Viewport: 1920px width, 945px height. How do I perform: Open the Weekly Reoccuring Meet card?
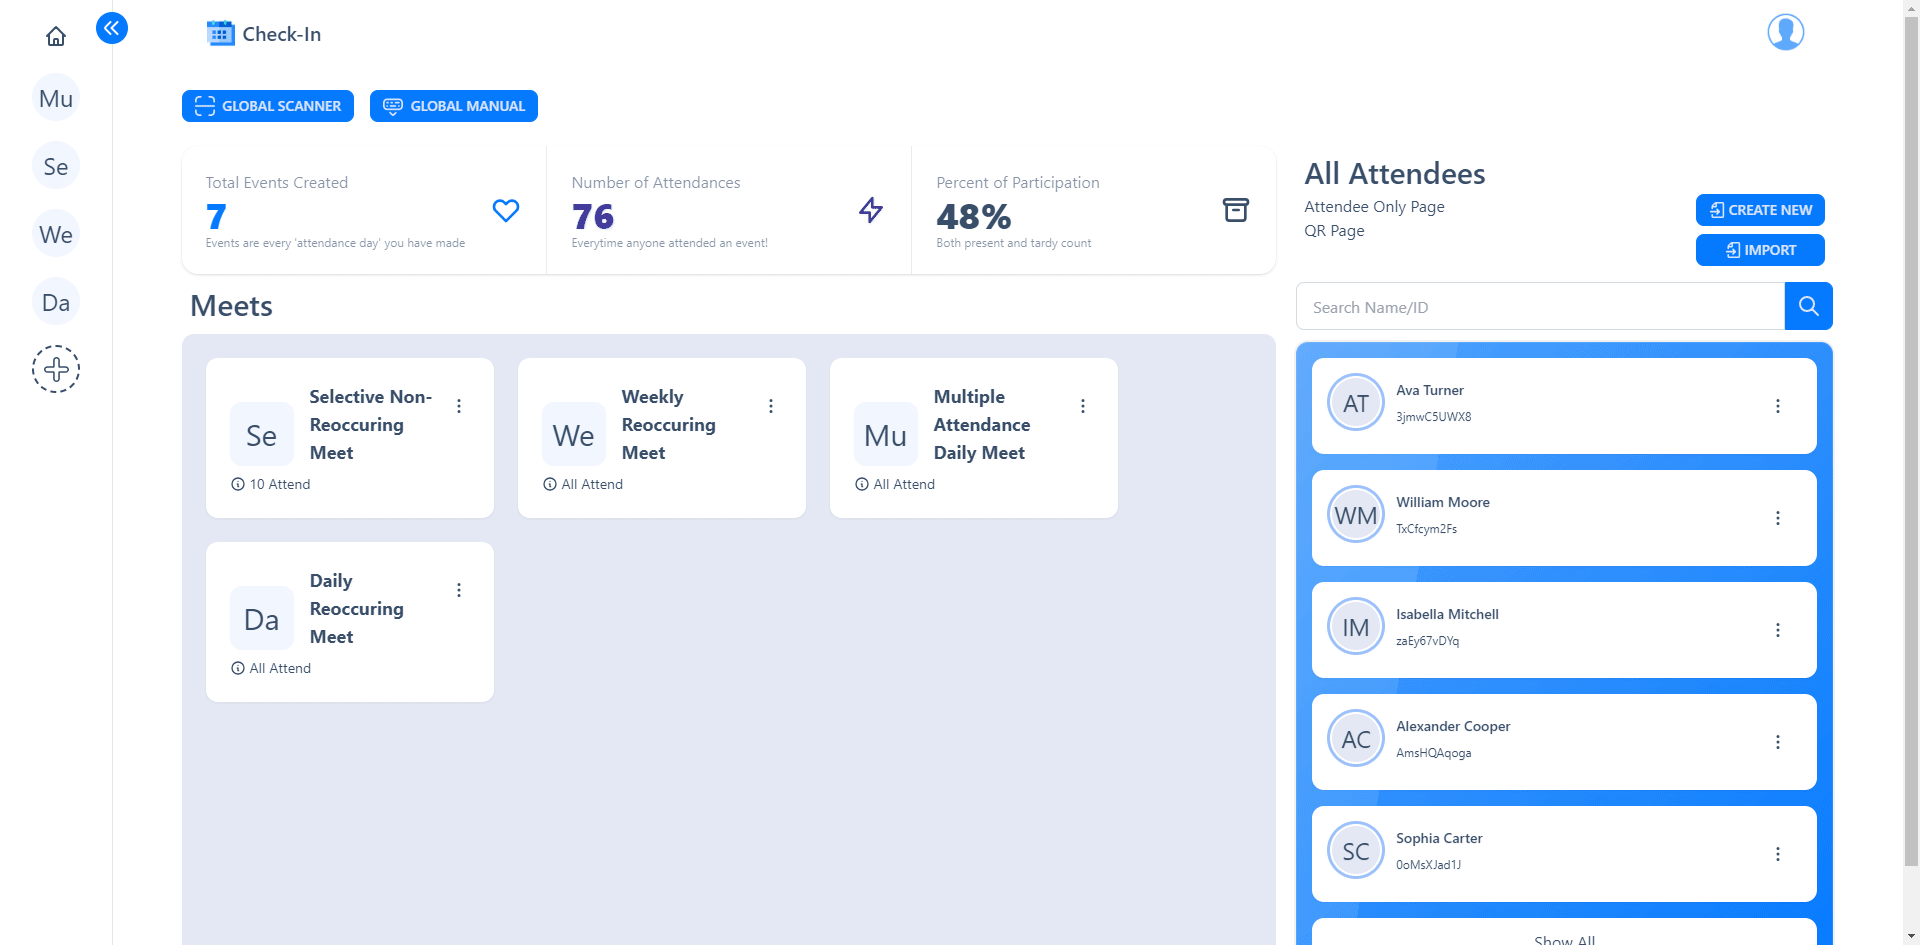662,438
